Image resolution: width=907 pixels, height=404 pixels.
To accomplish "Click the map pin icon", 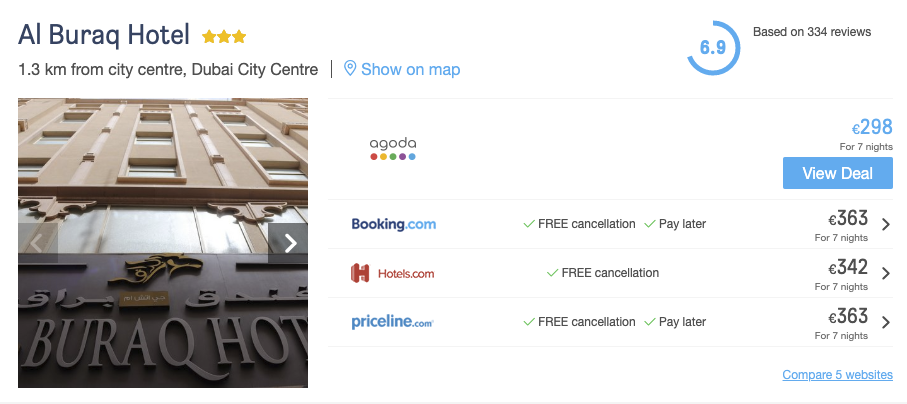I will click(x=350, y=69).
